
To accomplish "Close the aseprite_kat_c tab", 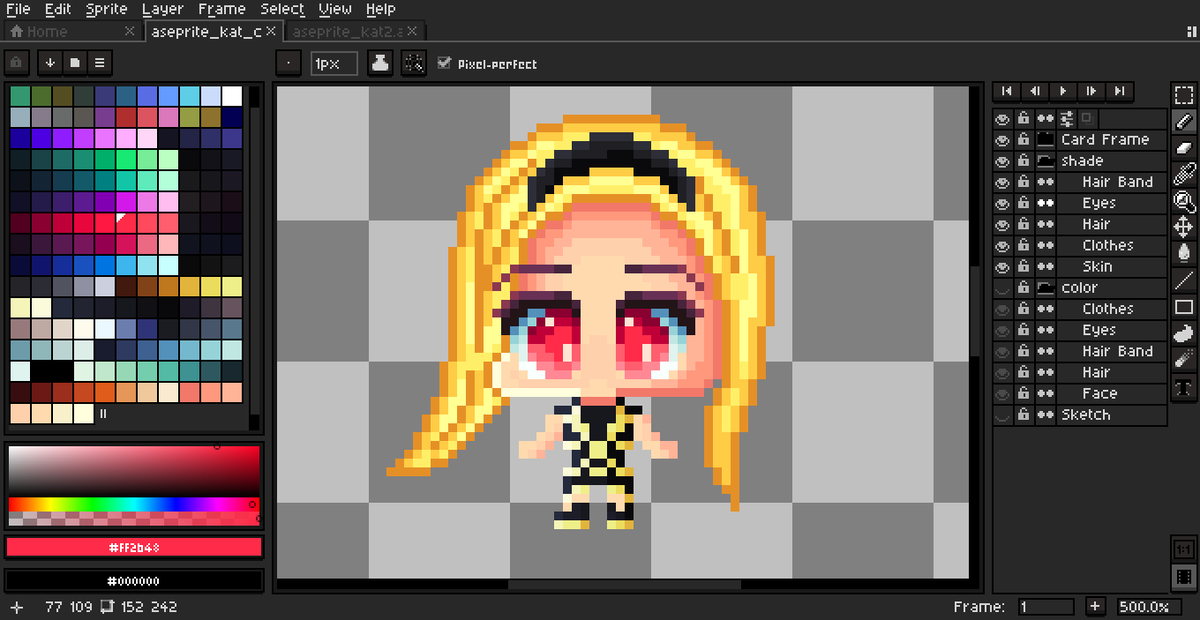I will (x=271, y=32).
